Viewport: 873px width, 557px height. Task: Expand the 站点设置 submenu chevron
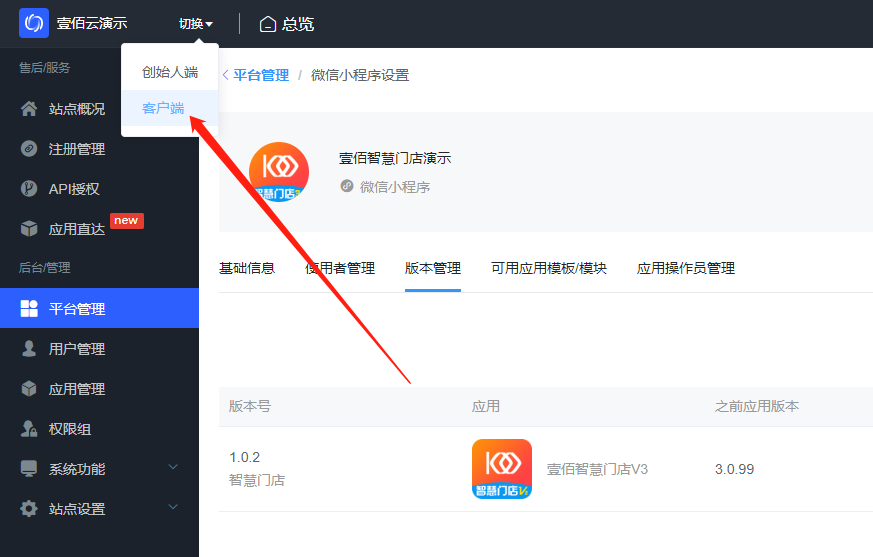click(x=173, y=507)
